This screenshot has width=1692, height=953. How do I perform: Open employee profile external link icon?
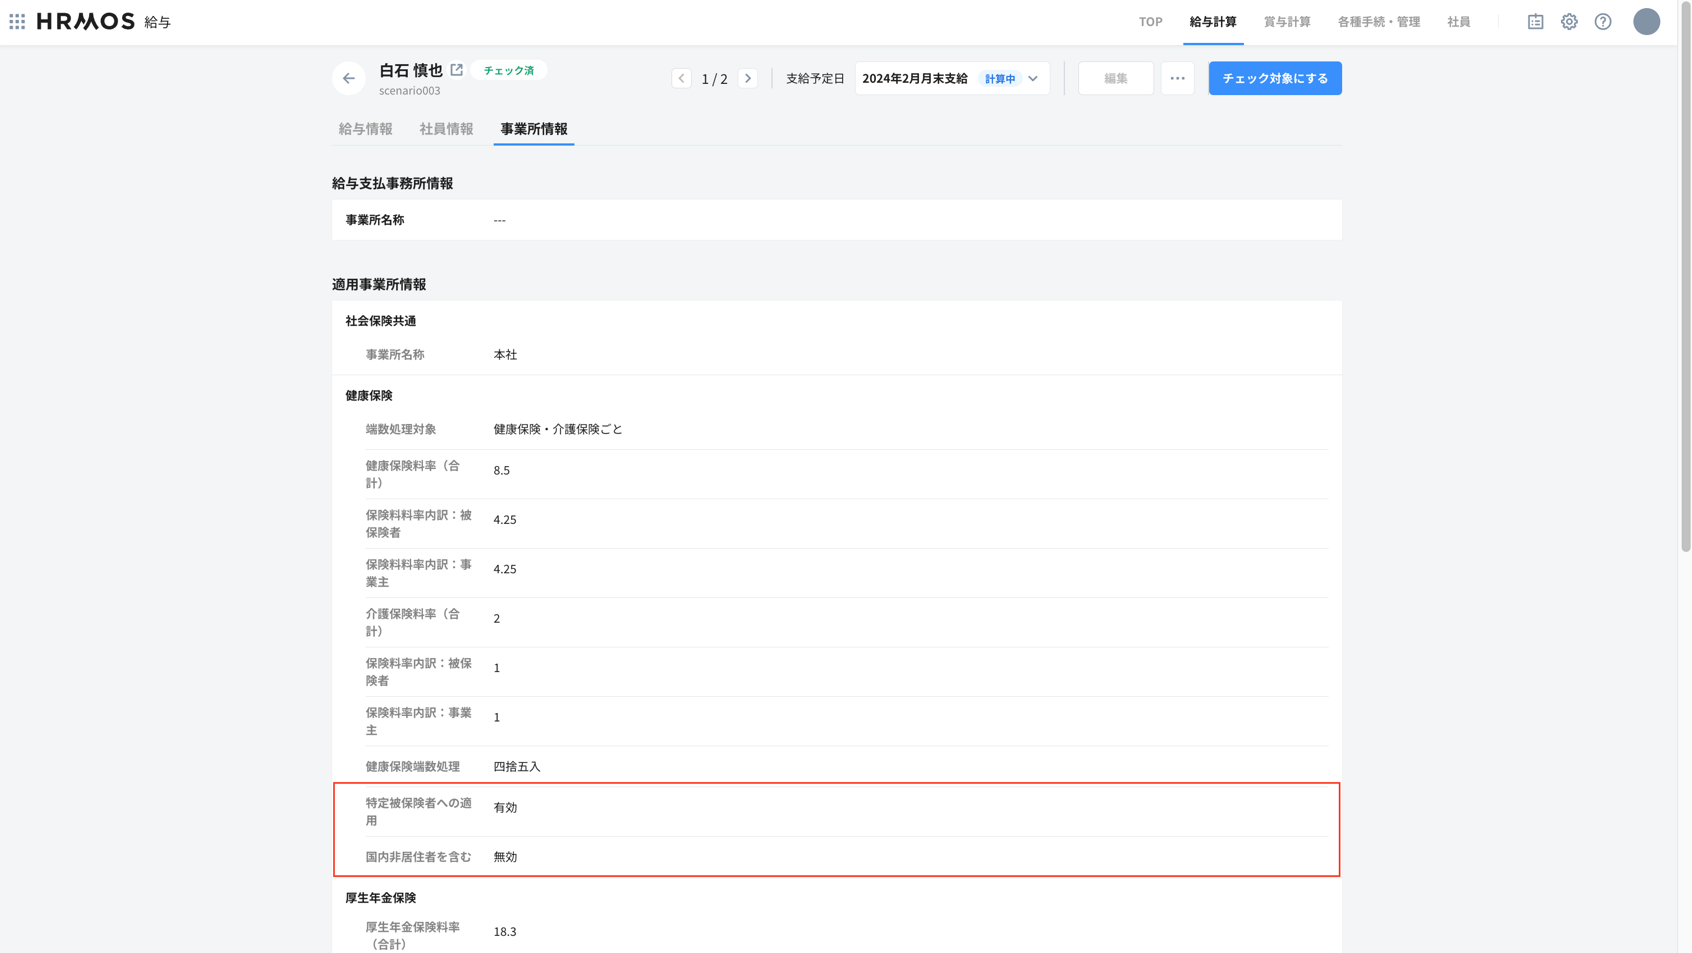coord(457,70)
